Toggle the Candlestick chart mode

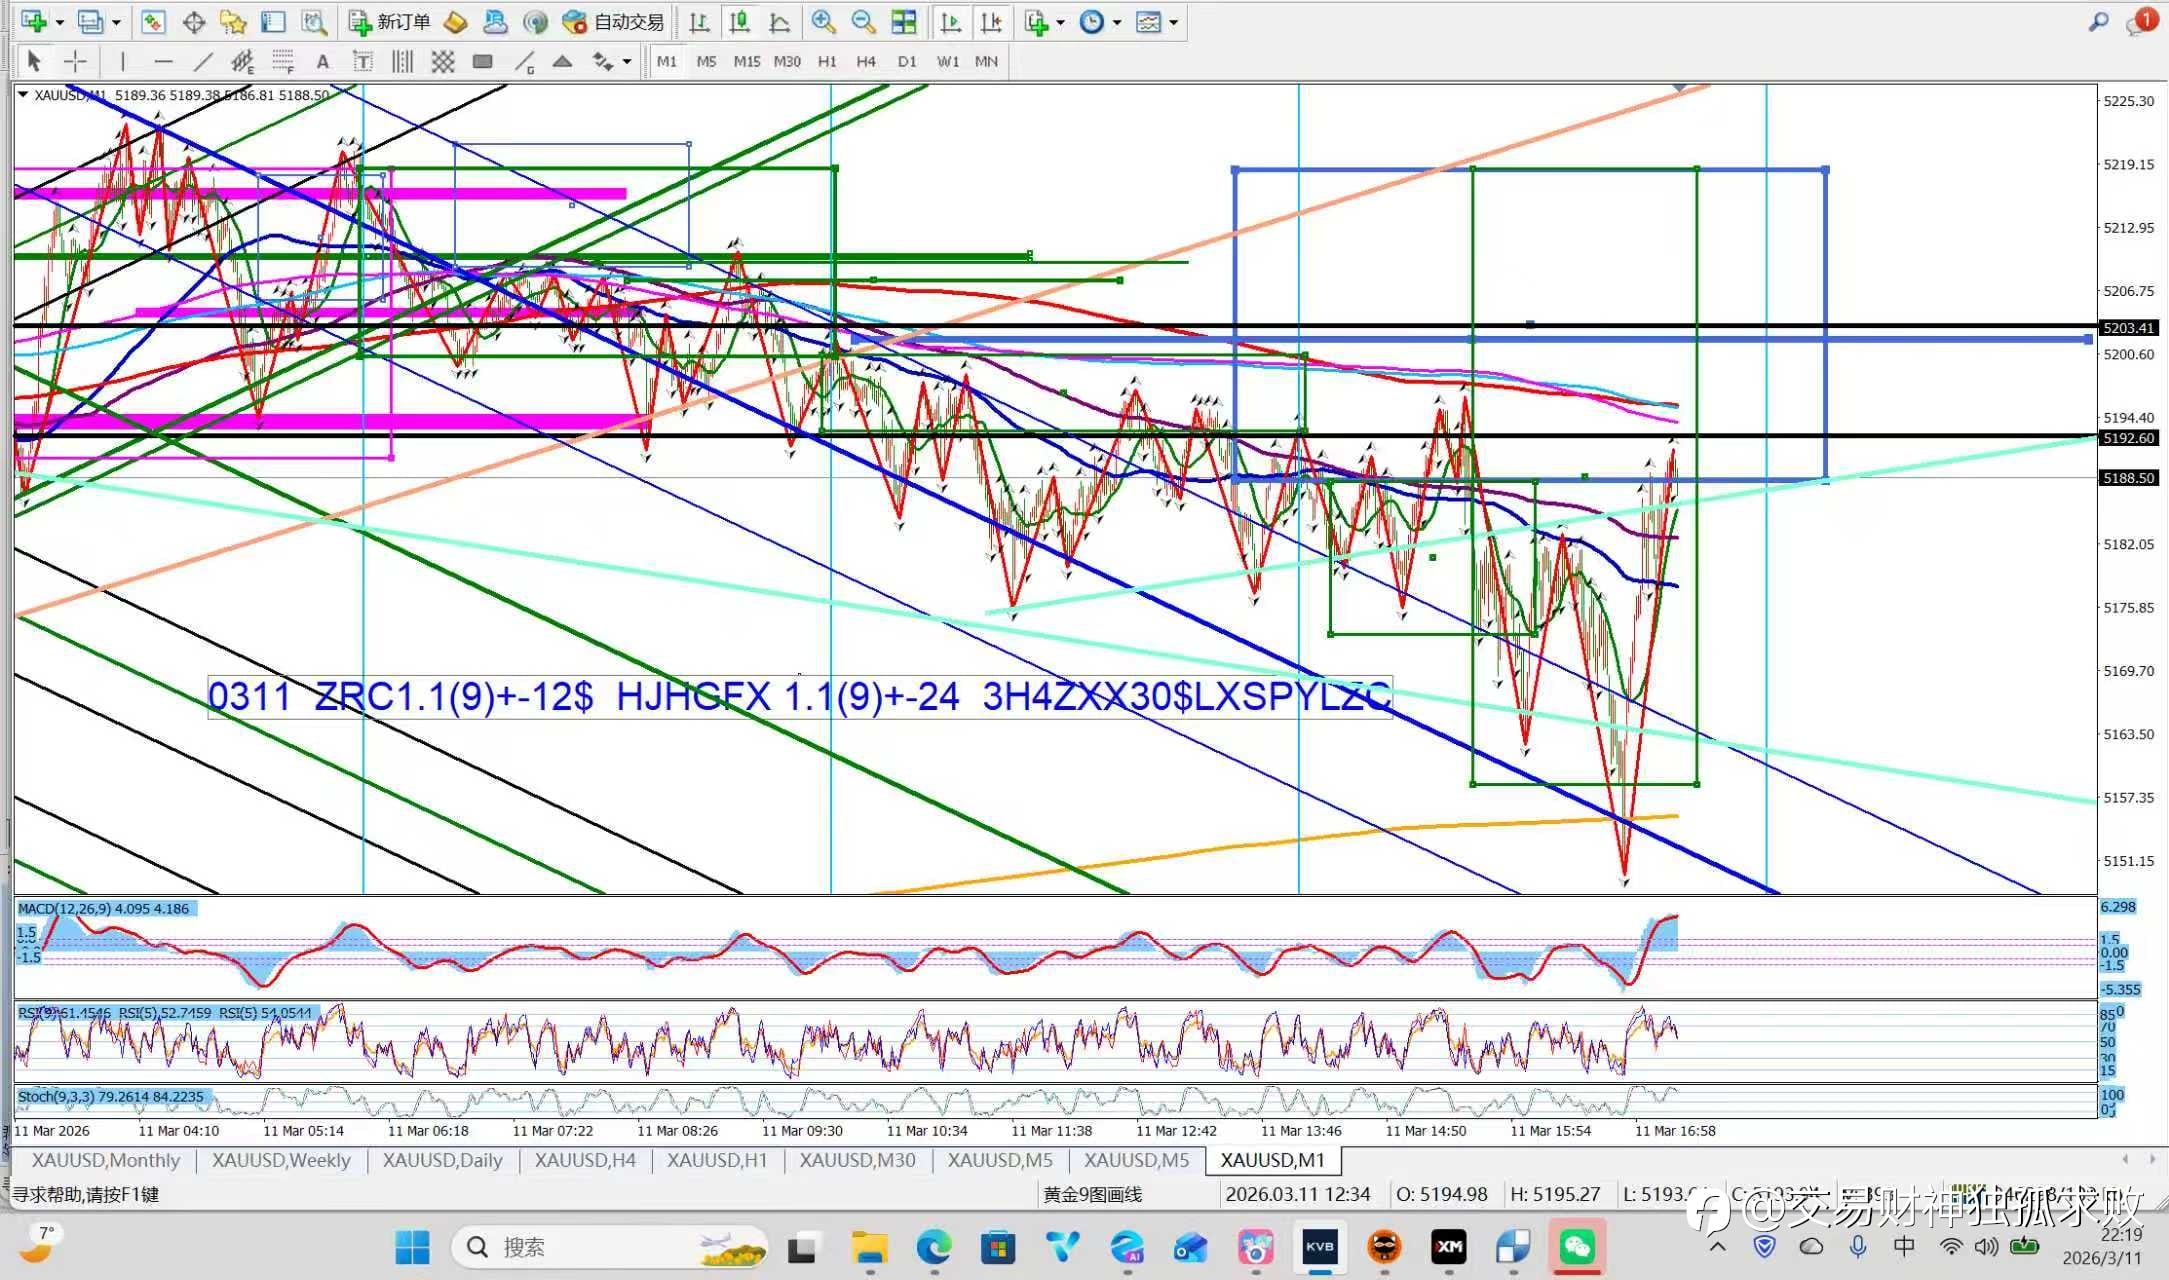(739, 22)
